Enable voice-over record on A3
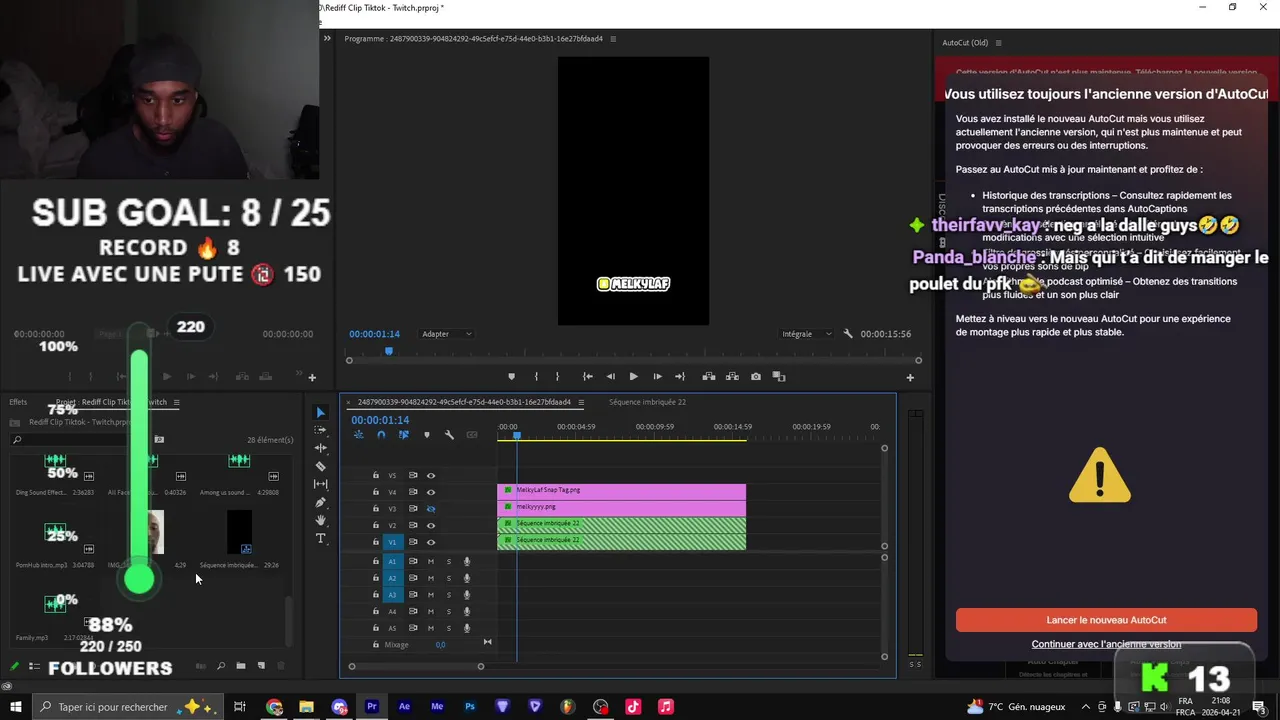Viewport: 1280px width, 720px height. [x=466, y=595]
